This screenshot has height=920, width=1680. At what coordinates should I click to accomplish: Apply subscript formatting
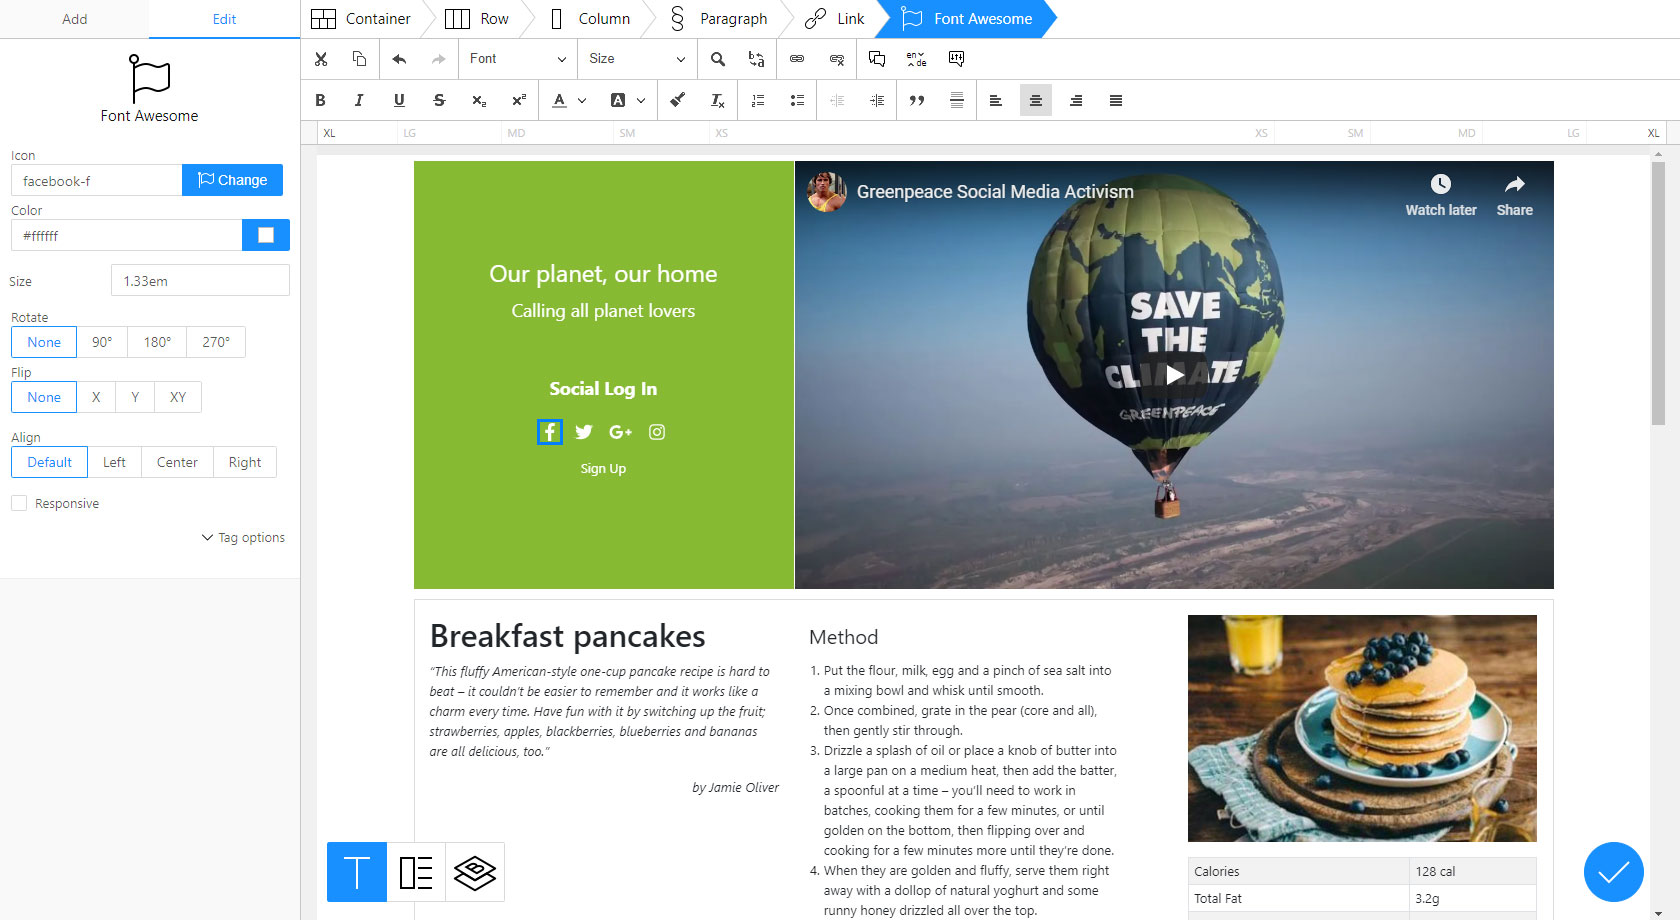pyautogui.click(x=479, y=100)
